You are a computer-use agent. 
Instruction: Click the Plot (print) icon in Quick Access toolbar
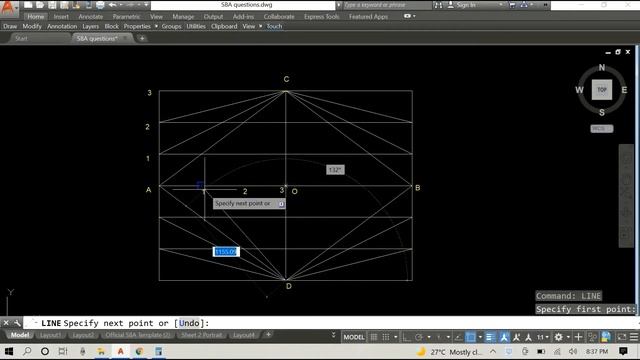(x=100, y=5)
